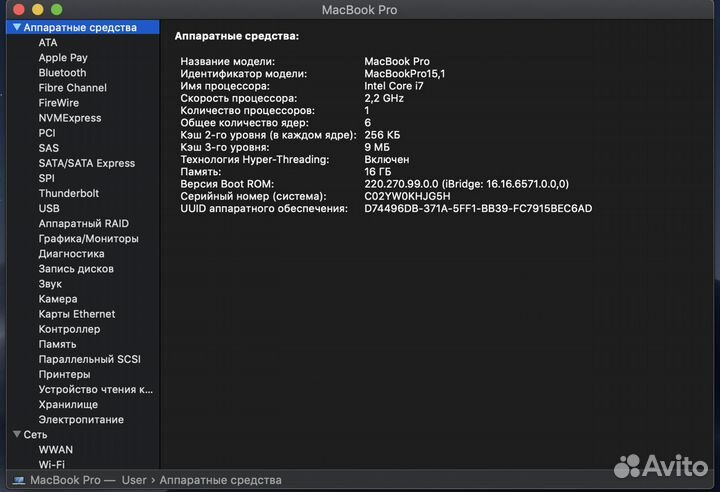Viewport: 720px width, 492px height.
Task: Click MacBook Pro in the path bar
Action: [x=65, y=480]
